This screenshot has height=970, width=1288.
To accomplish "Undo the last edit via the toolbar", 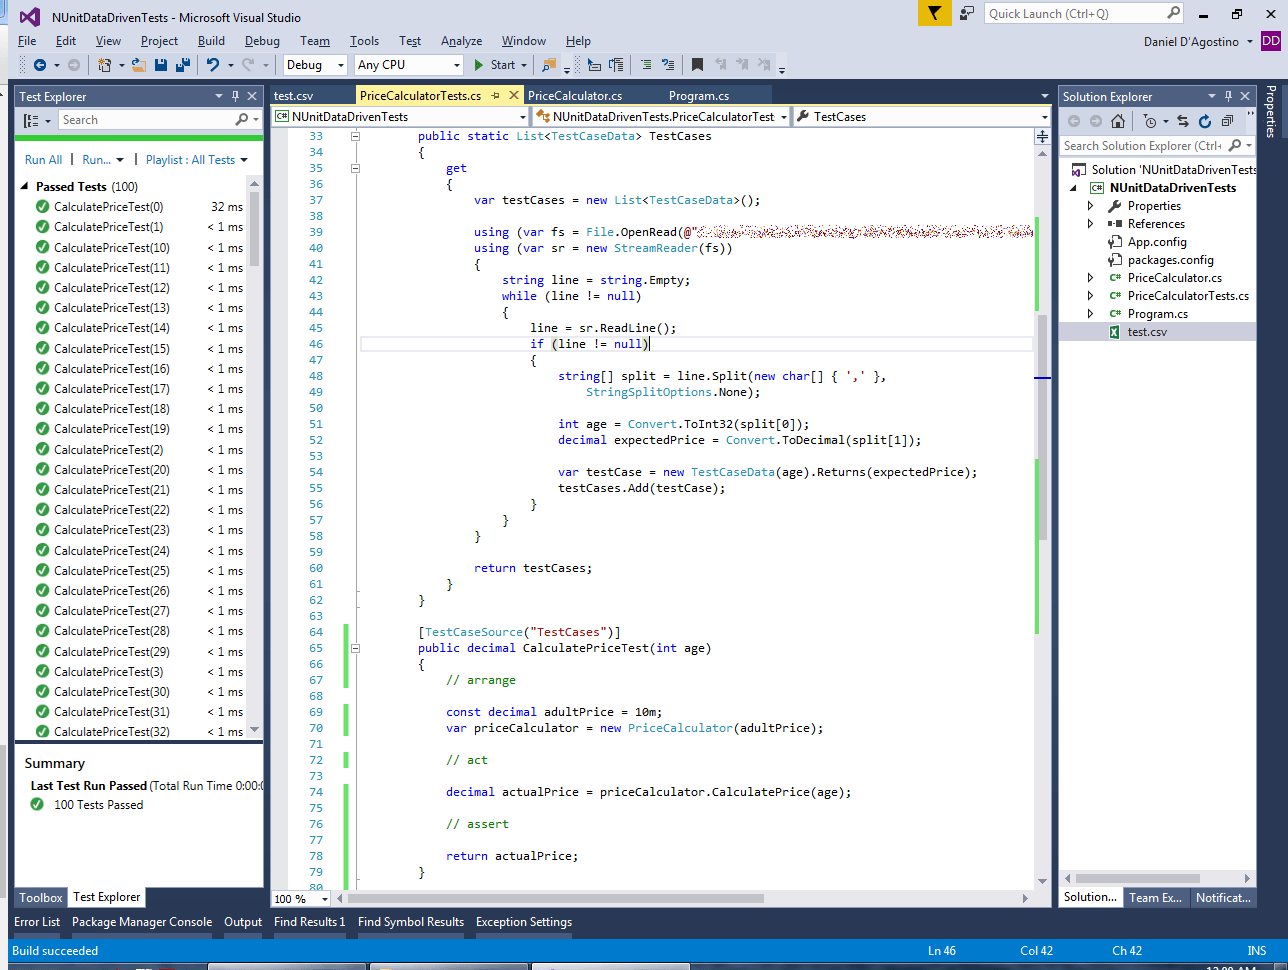I will click(x=212, y=65).
